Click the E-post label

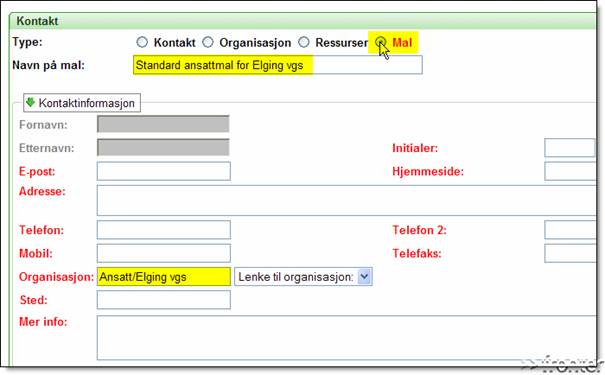click(37, 171)
